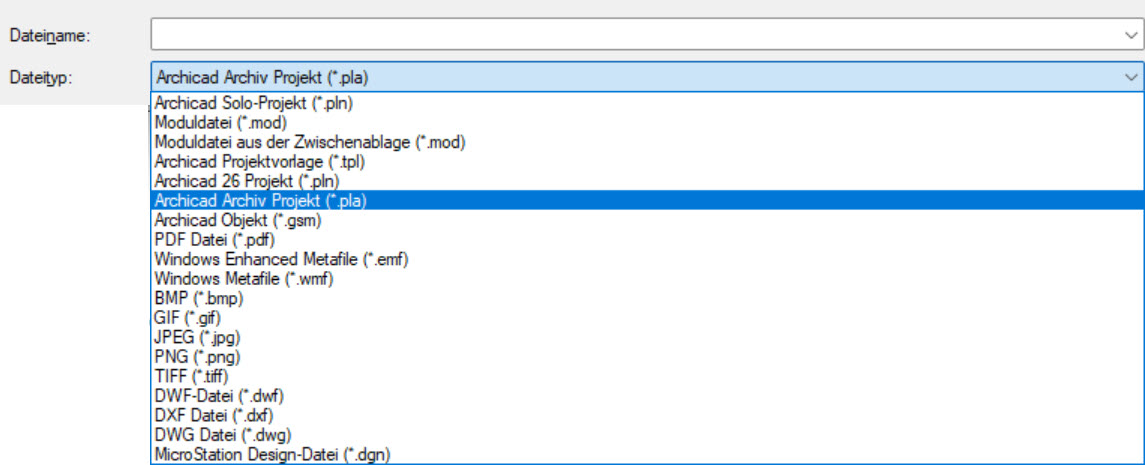The height and width of the screenshot is (465, 1145).
Task: Select DWG Datei (*.dwg)
Action: pyautogui.click(x=646, y=435)
